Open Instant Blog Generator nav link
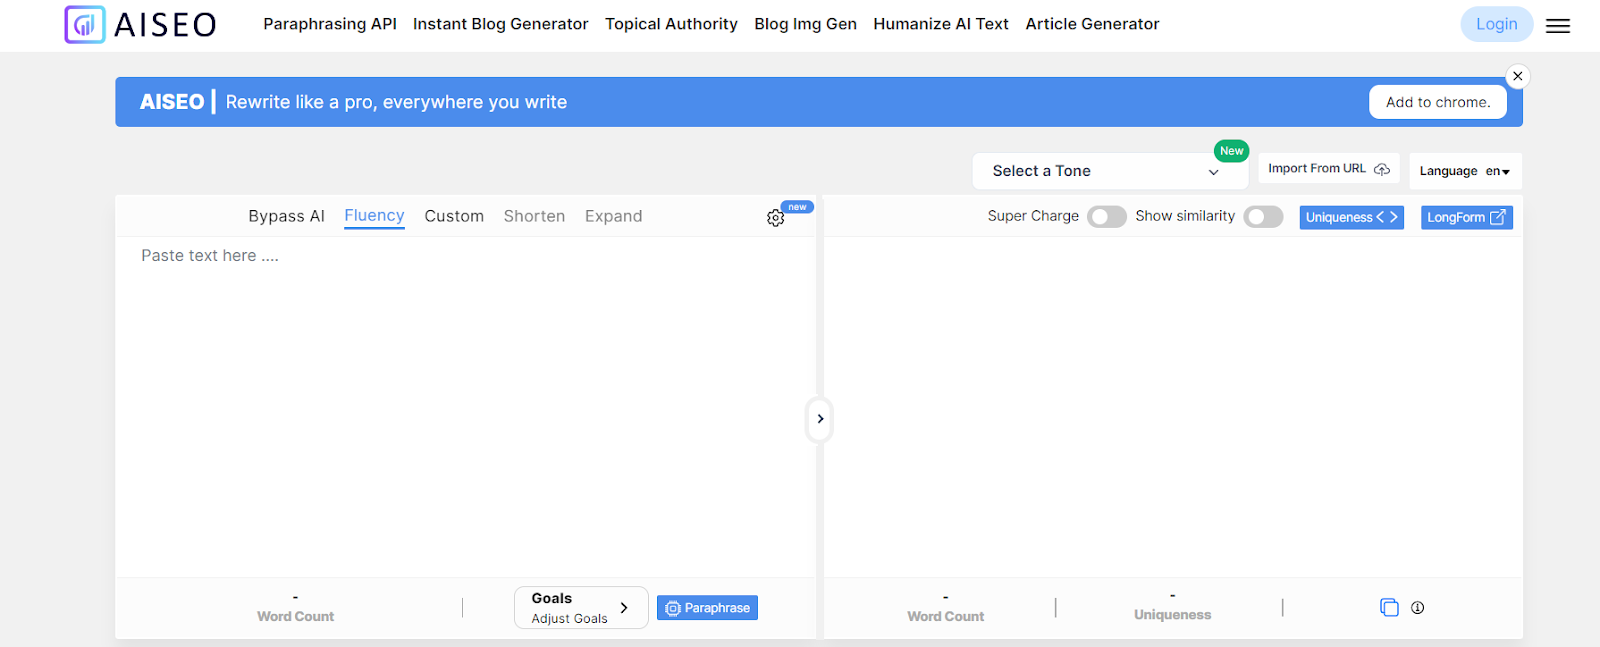This screenshot has height=647, width=1600. (500, 24)
